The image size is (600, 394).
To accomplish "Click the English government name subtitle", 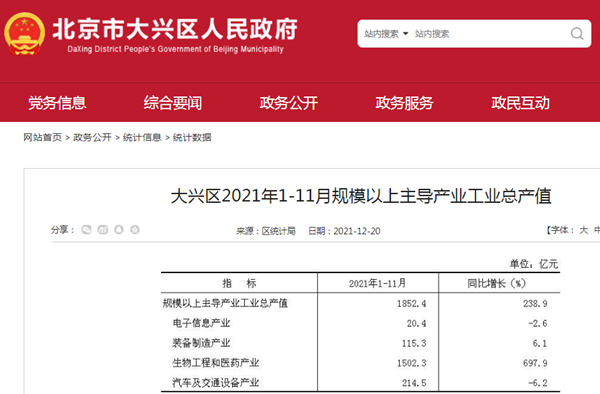I will [x=175, y=49].
